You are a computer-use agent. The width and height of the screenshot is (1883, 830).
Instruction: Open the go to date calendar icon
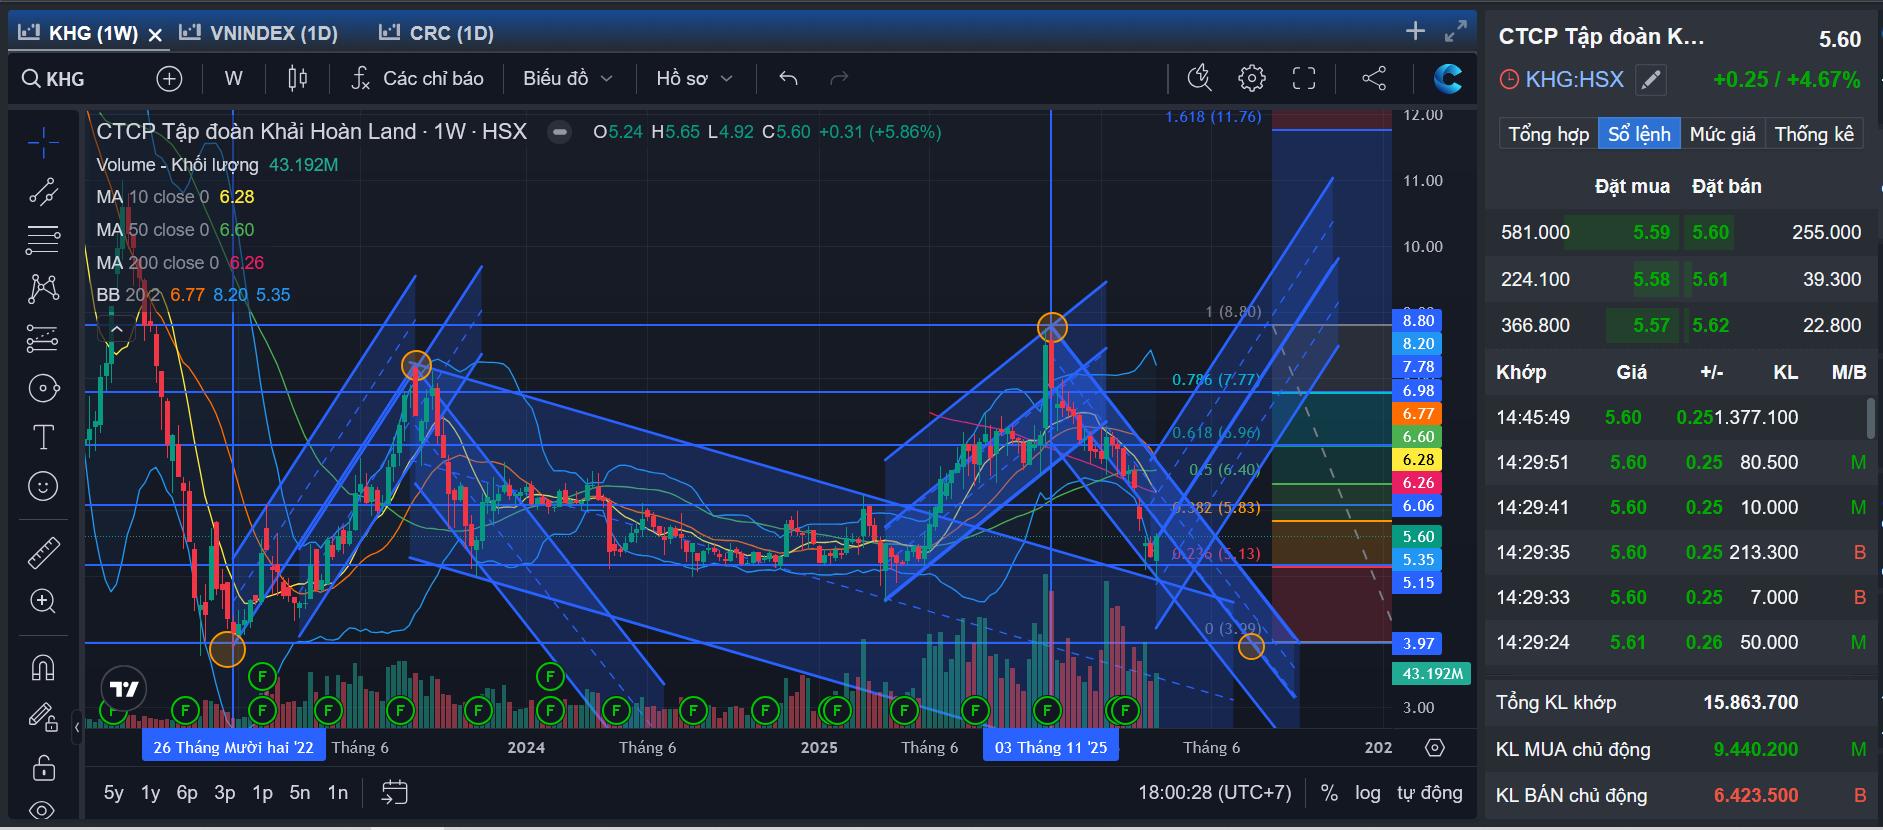395,792
